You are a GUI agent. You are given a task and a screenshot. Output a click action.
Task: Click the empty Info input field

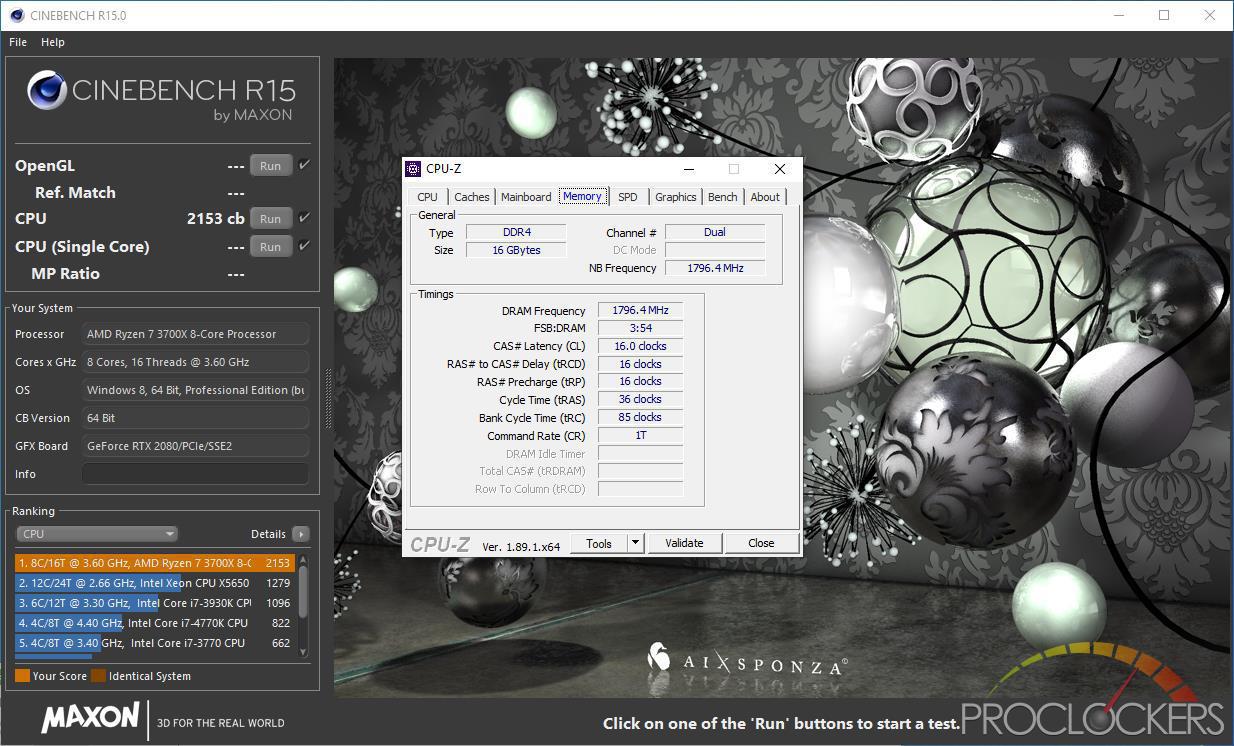pyautogui.click(x=195, y=474)
